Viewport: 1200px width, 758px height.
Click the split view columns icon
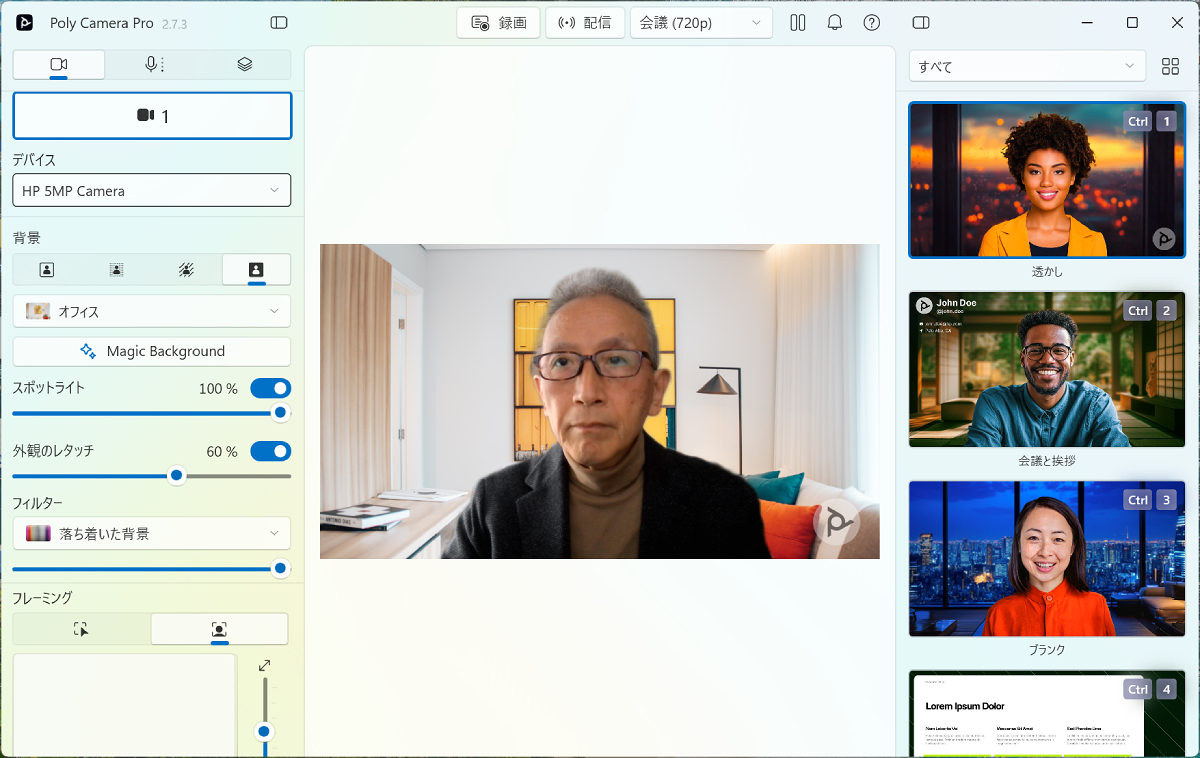click(x=798, y=22)
